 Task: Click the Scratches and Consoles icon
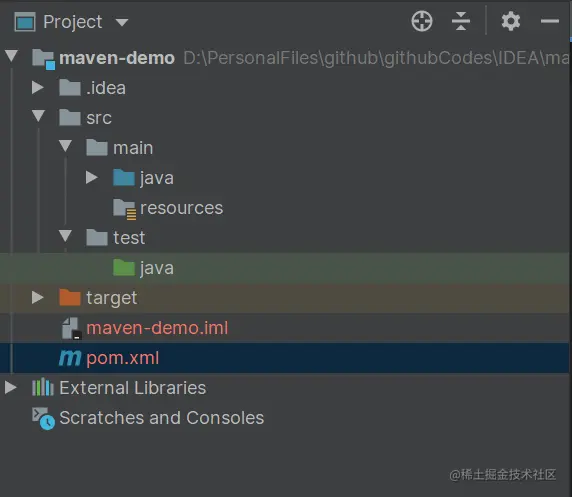(43, 418)
